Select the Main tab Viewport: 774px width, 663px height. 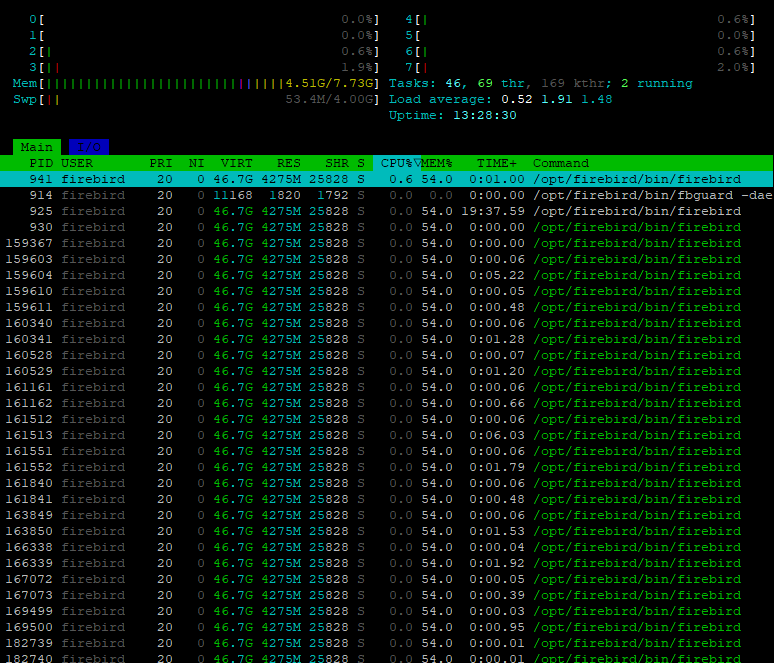click(x=37, y=147)
